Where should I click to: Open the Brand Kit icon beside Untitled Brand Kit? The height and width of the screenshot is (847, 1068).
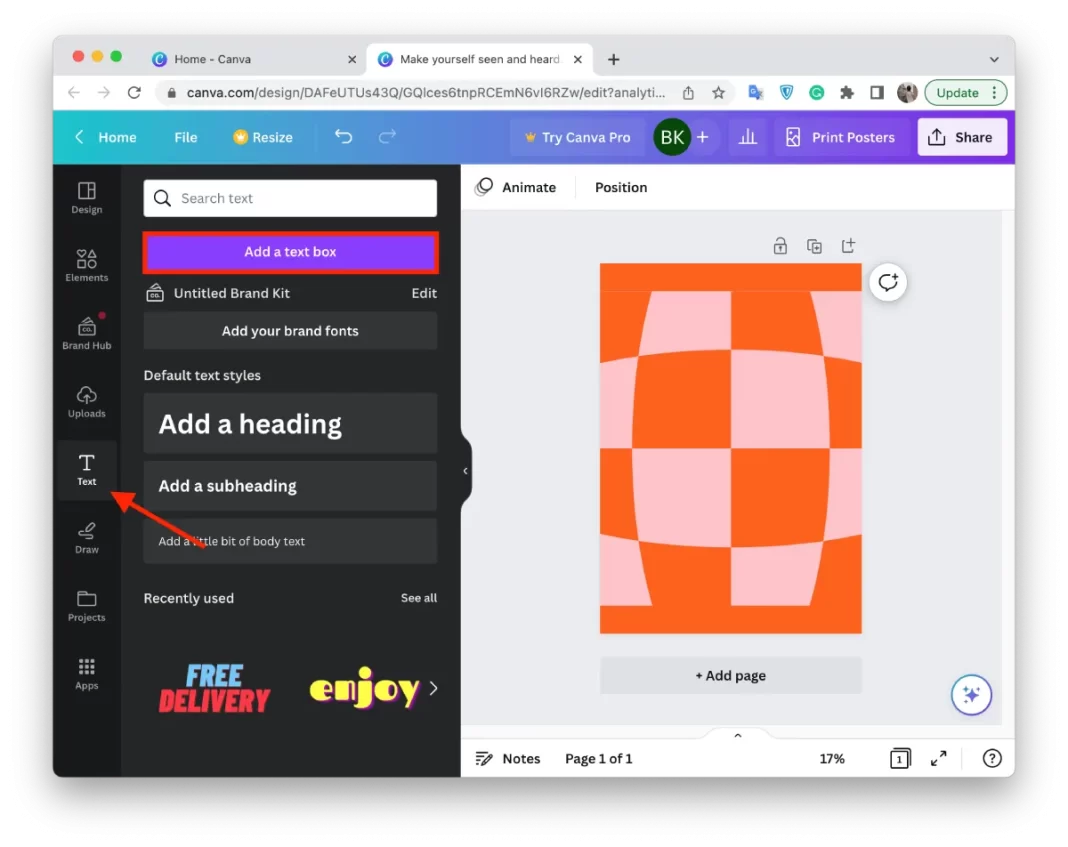[x=155, y=293]
